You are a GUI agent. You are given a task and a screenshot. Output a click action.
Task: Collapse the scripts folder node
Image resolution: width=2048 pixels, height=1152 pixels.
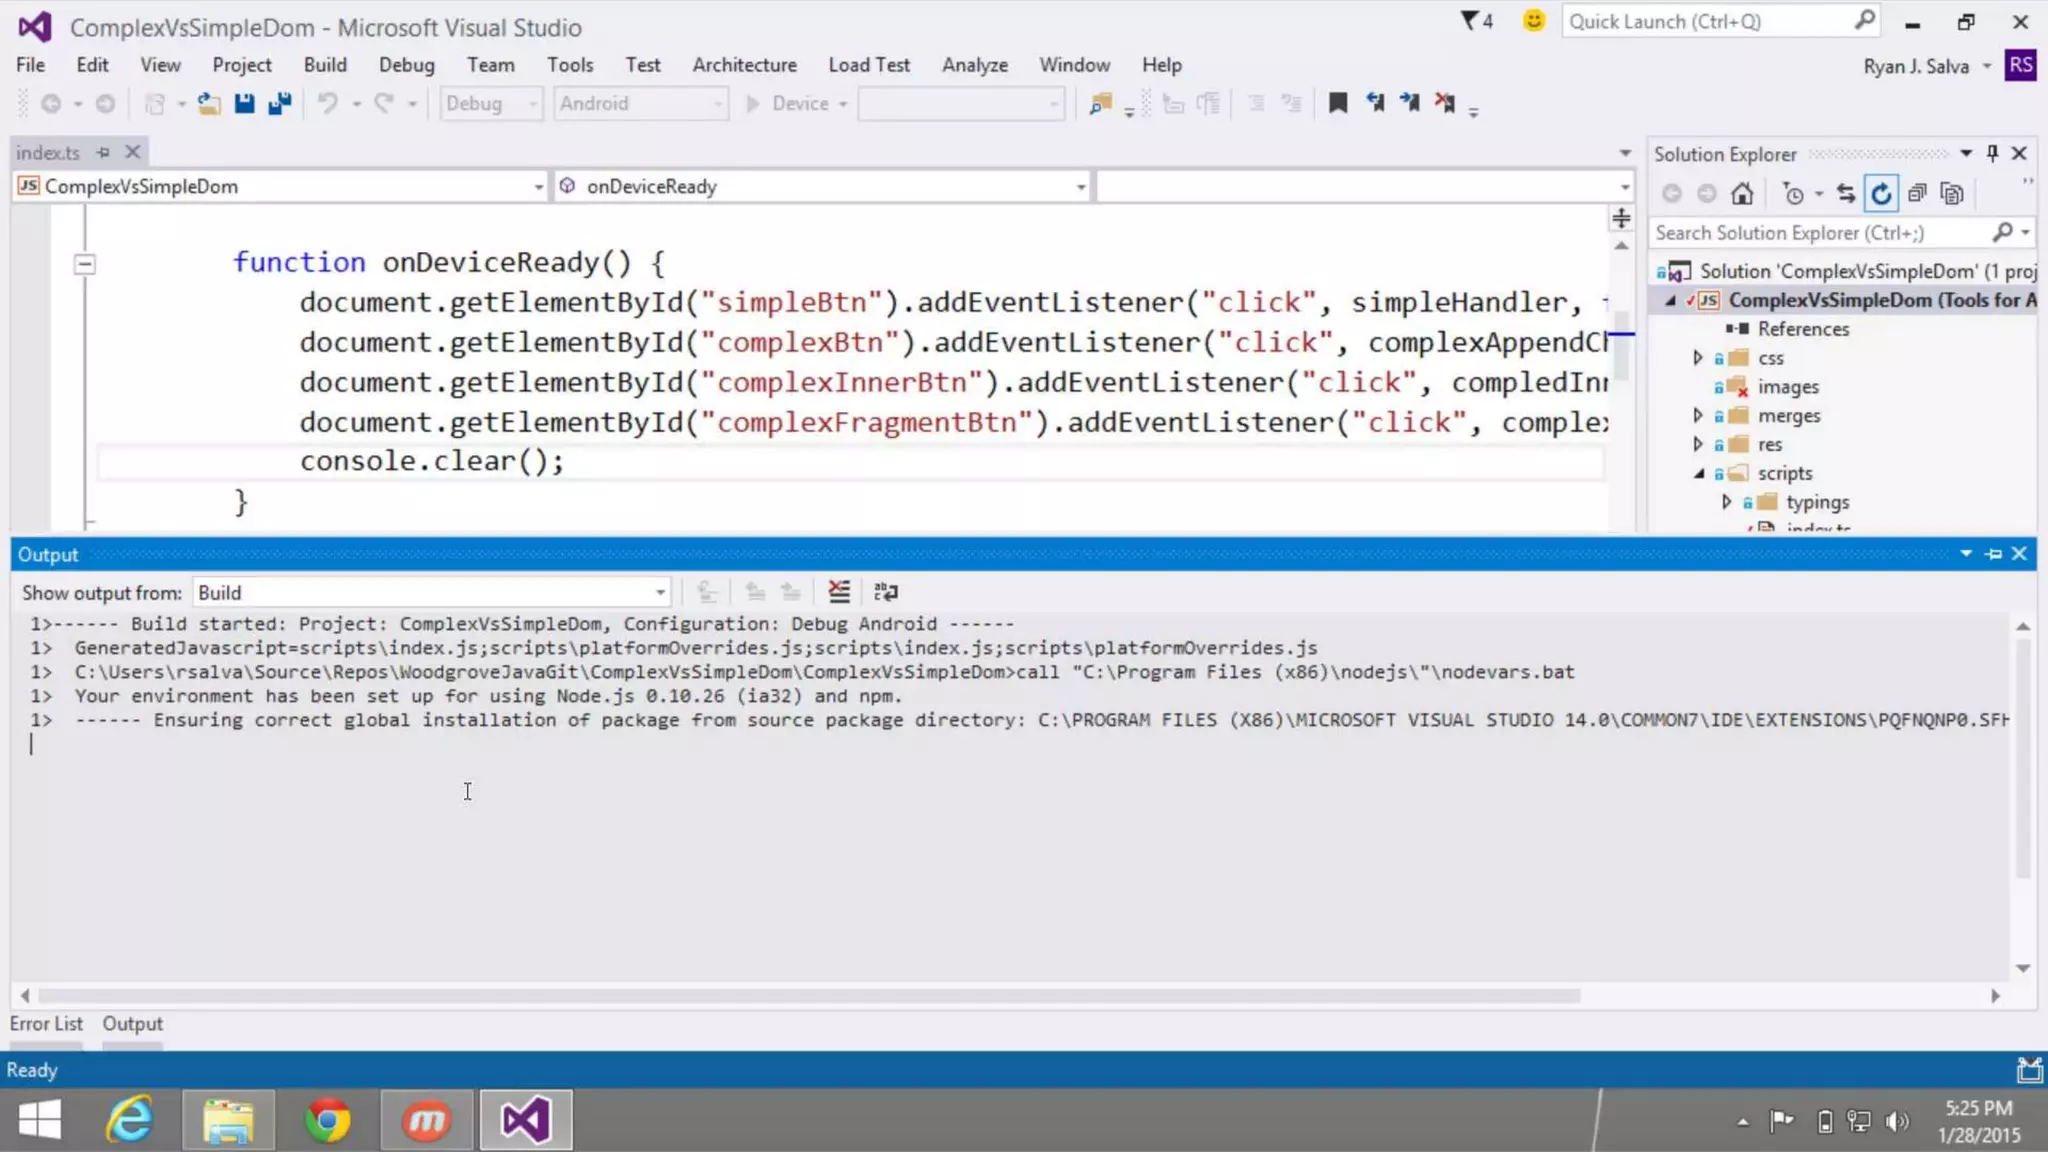[x=1698, y=474]
